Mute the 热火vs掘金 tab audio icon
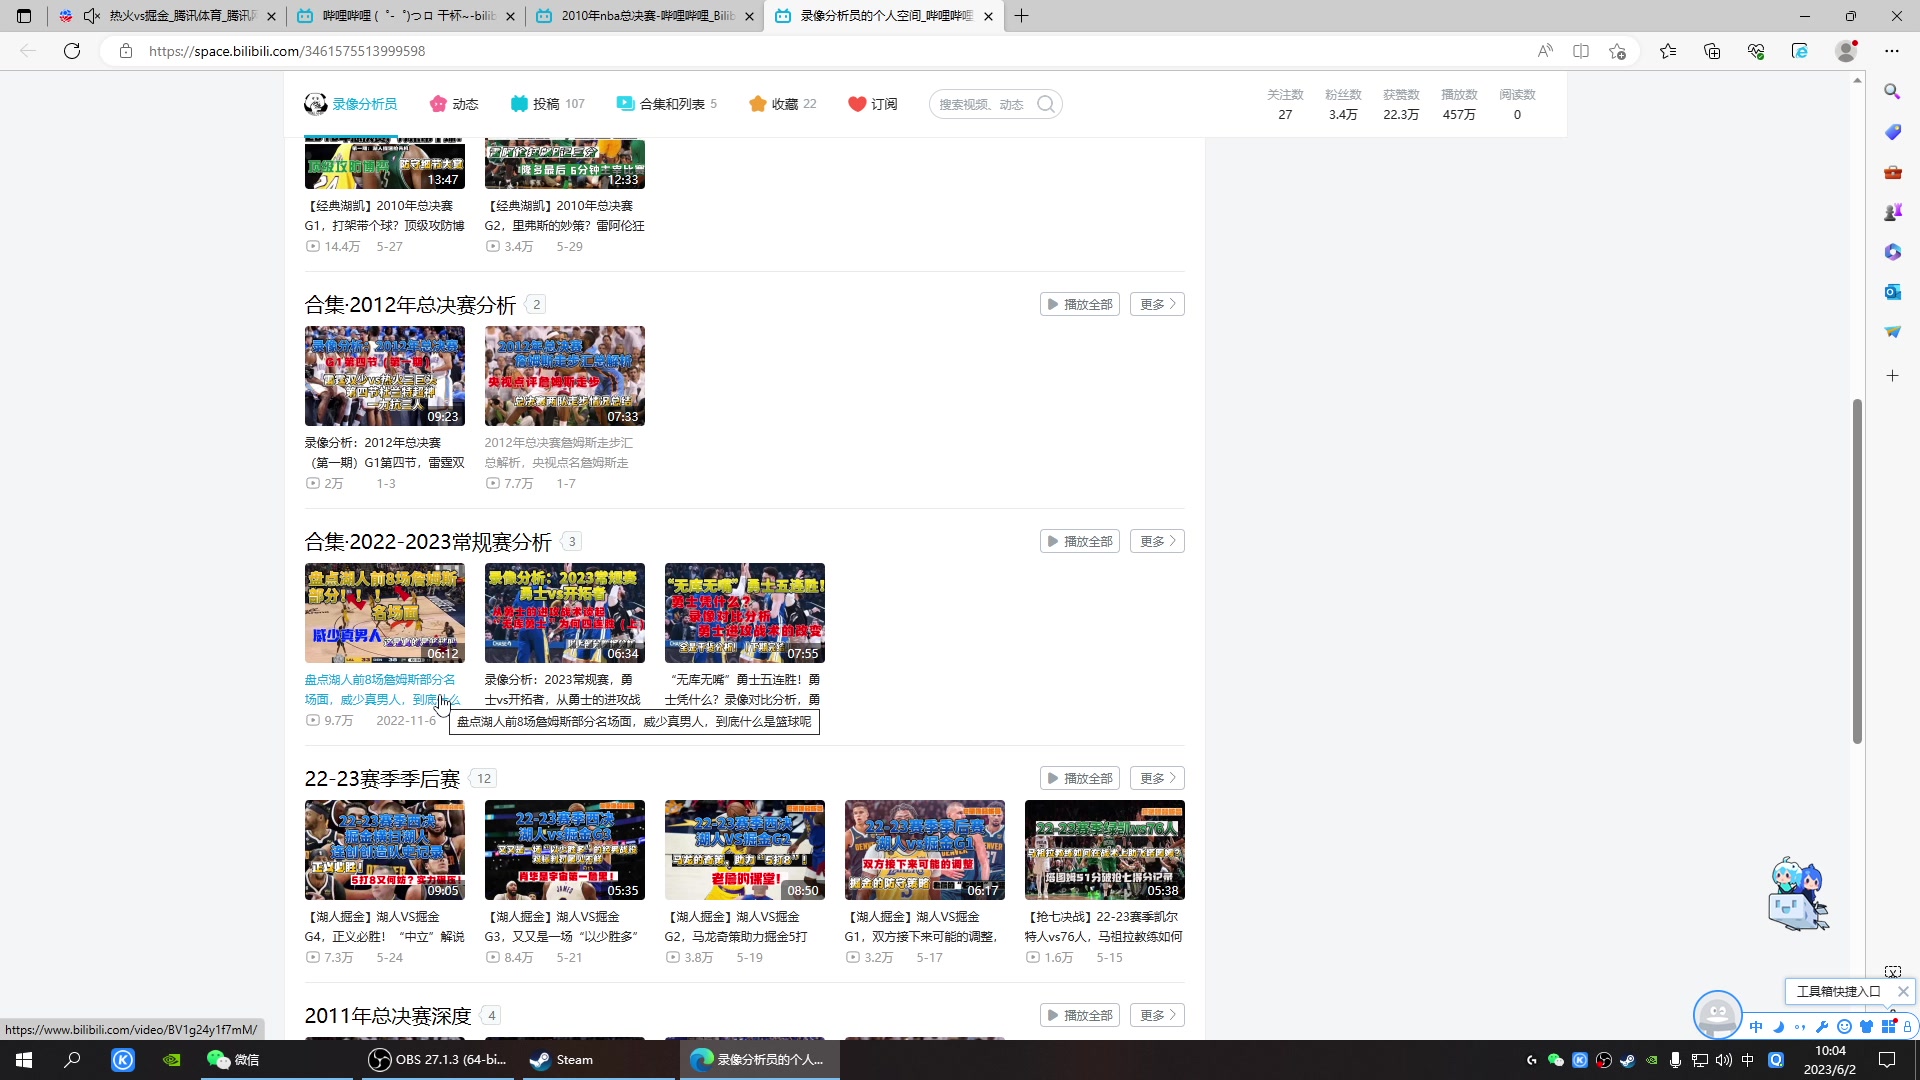 click(x=92, y=16)
